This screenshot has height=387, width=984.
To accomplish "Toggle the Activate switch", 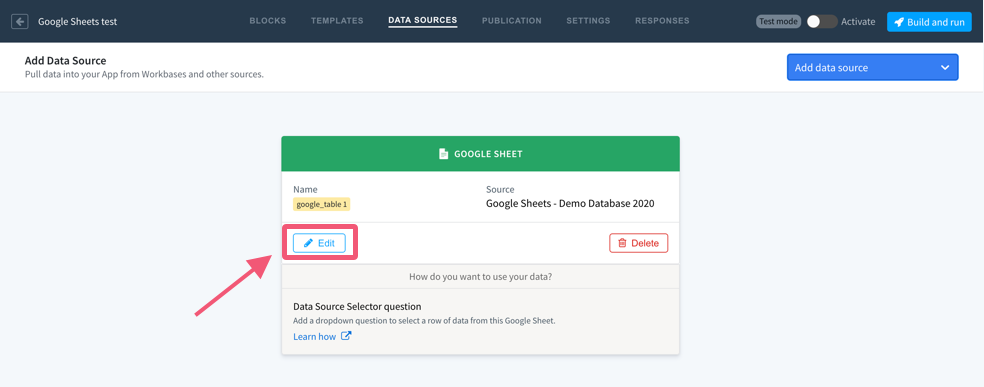I will [x=822, y=21].
